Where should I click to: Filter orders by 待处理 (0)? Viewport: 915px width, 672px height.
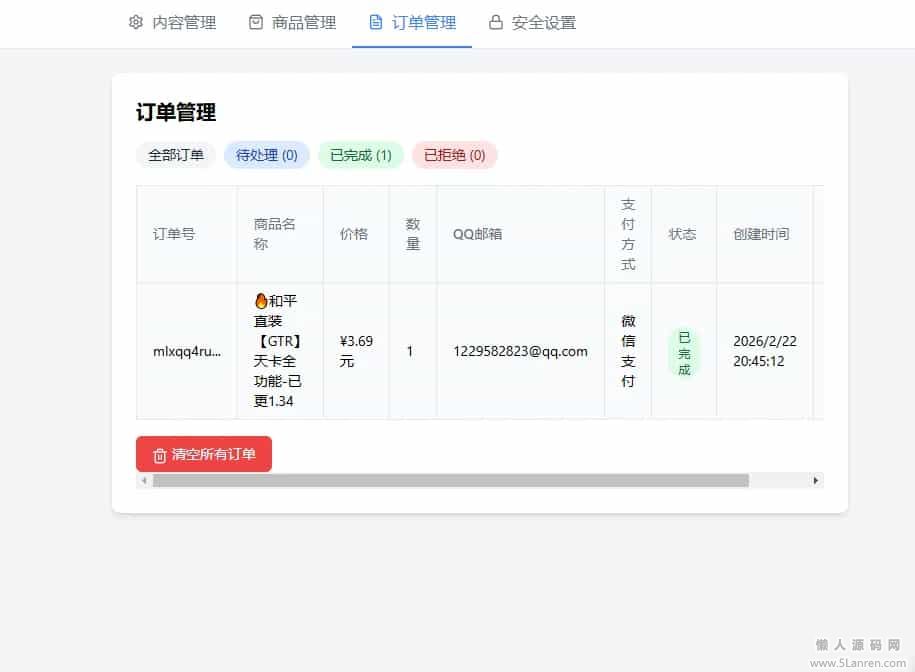[267, 155]
